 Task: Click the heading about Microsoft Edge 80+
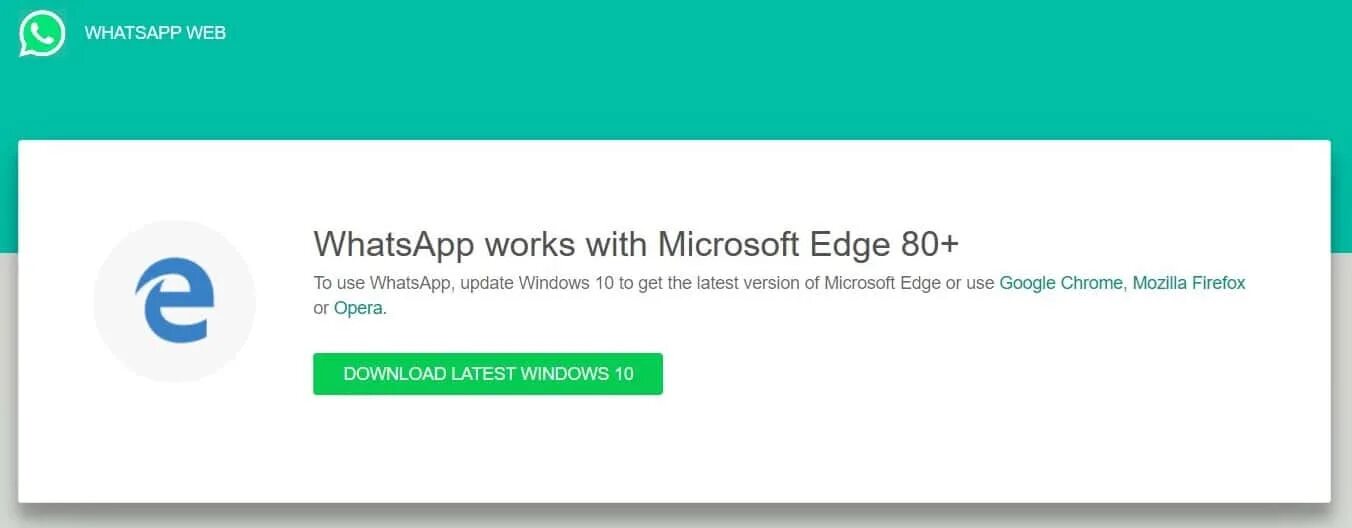[636, 244]
